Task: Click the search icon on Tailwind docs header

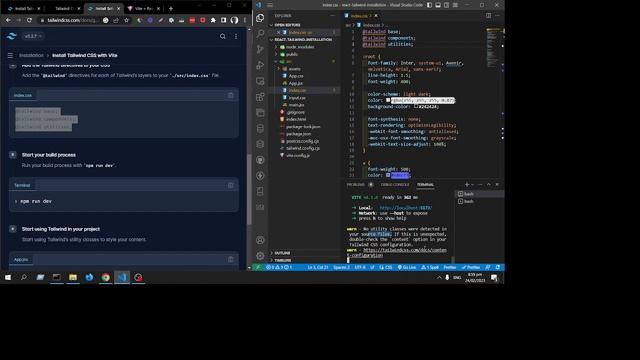Action: (x=223, y=36)
